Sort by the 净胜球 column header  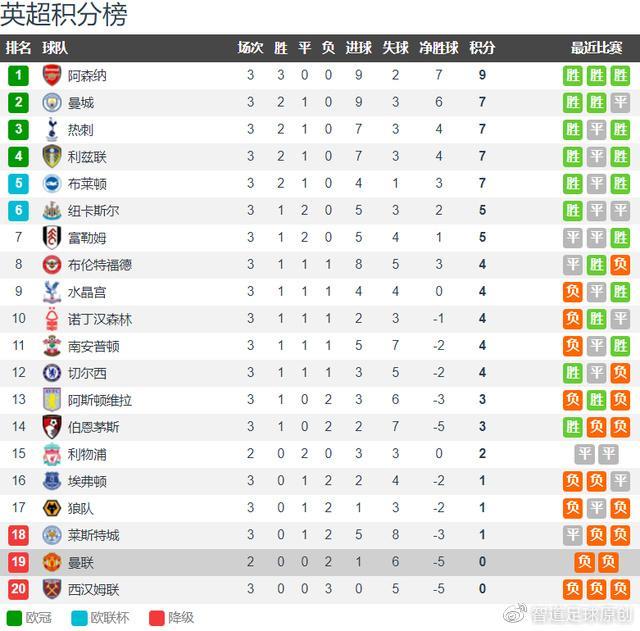439,48
